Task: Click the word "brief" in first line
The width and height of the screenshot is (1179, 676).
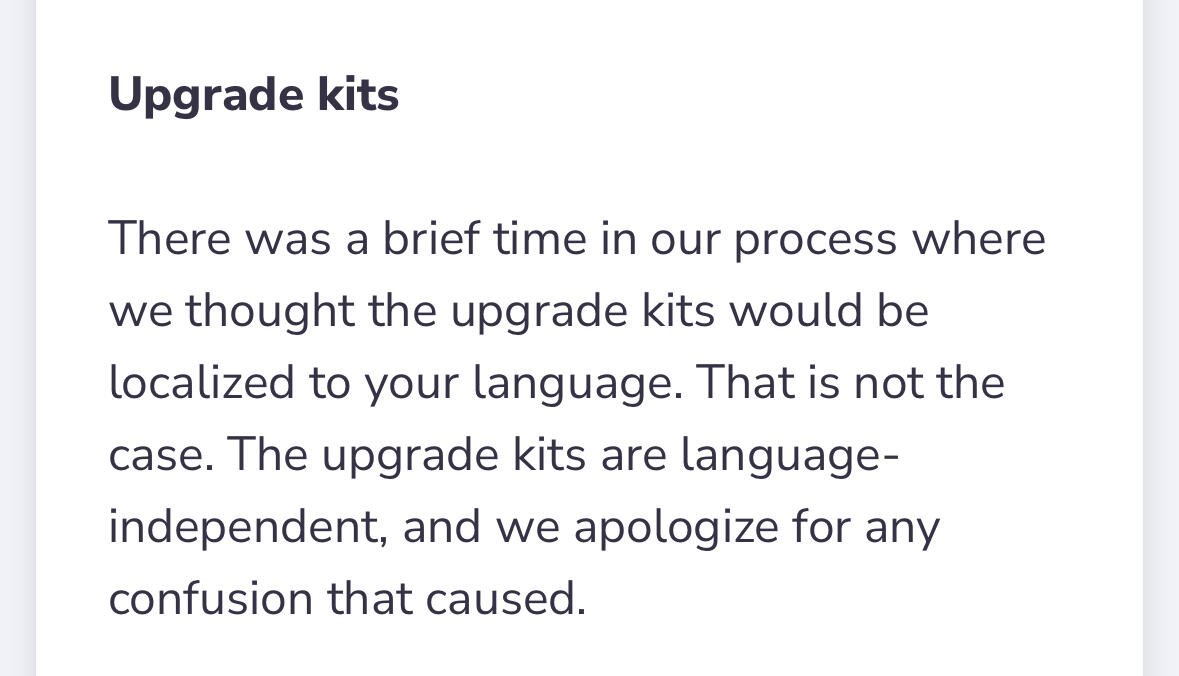Action: [431, 239]
